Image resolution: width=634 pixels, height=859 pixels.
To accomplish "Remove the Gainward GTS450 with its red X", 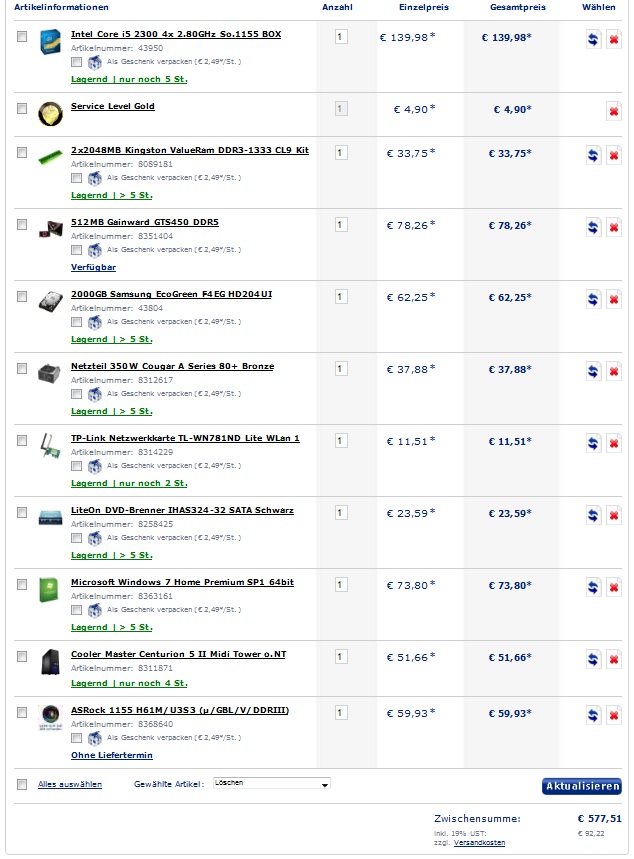I will [x=614, y=228].
